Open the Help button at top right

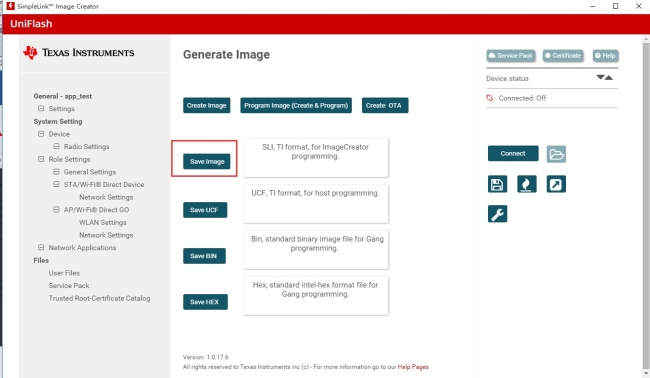pyautogui.click(x=605, y=56)
